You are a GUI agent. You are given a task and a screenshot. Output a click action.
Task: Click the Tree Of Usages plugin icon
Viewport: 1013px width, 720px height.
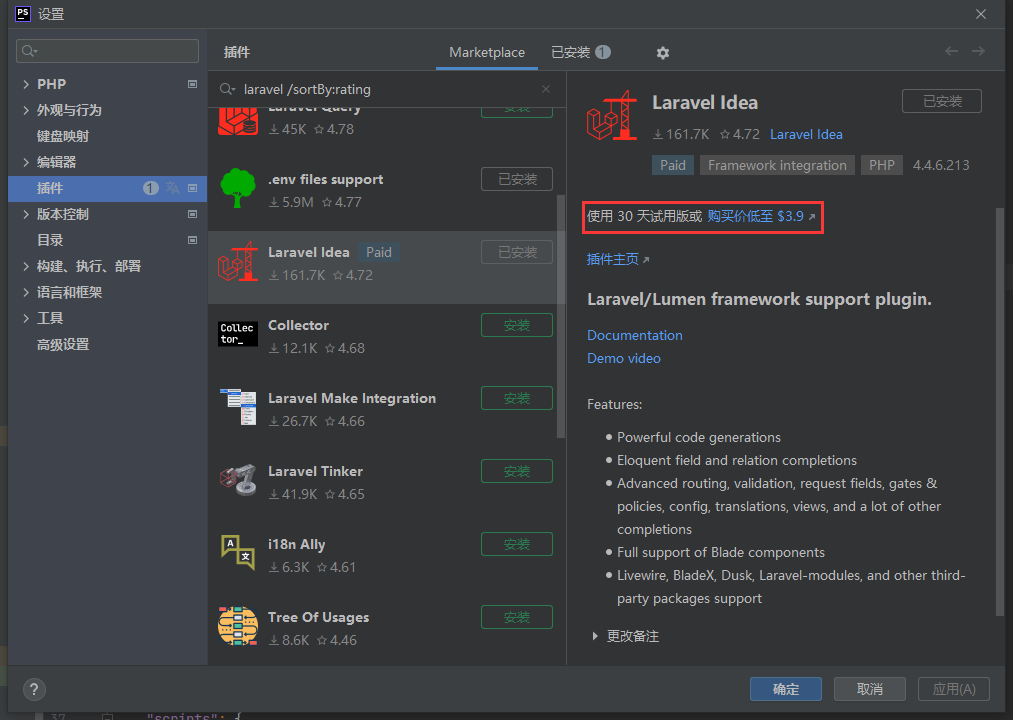tap(238, 626)
